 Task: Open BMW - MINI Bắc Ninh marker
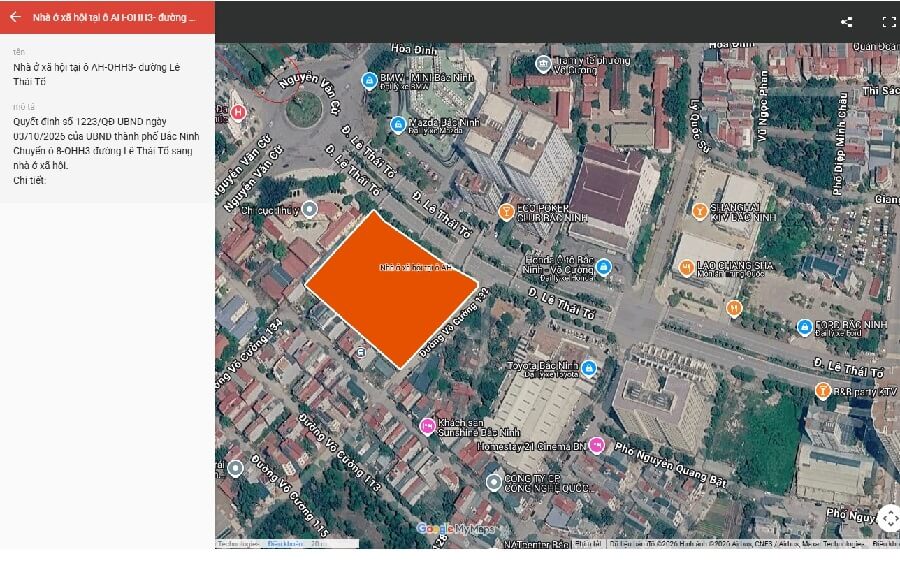pyautogui.click(x=369, y=80)
